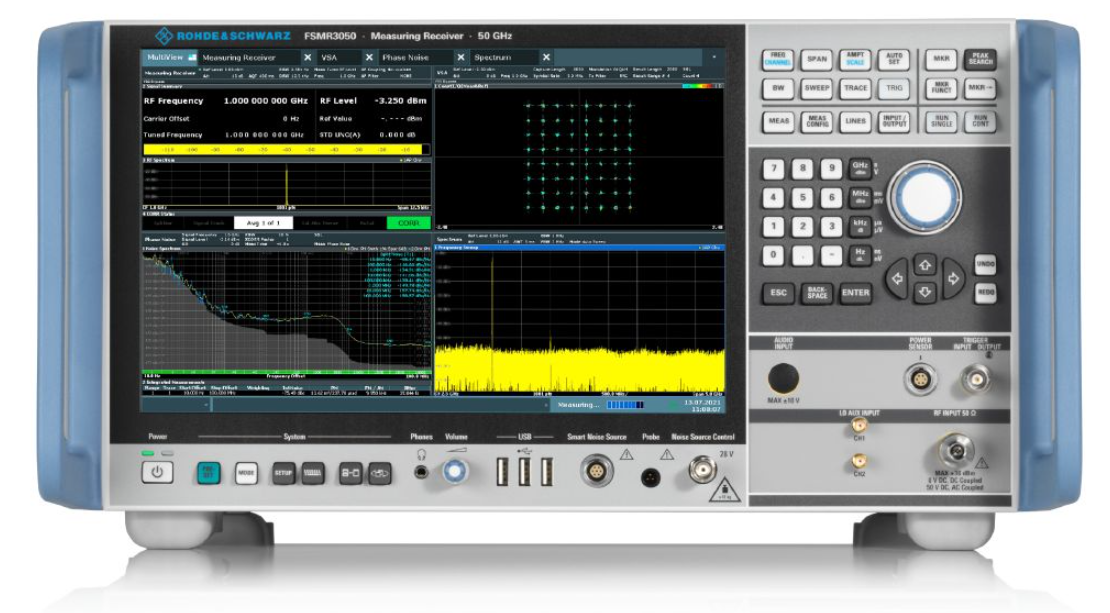Click the Volume control knob

(x=456, y=470)
